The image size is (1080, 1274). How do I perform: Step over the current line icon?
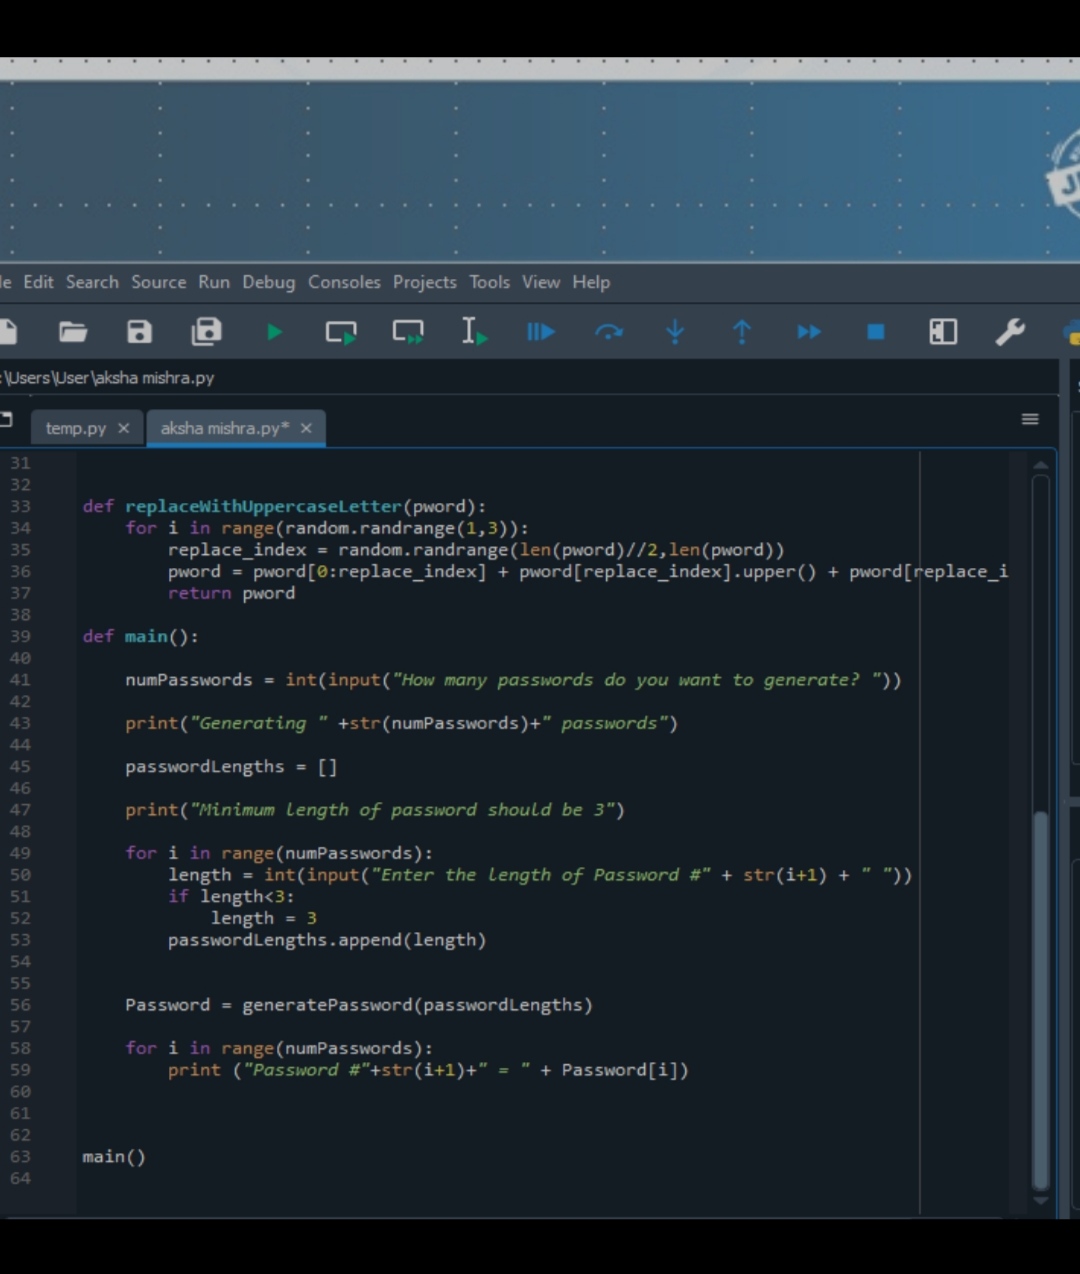pyautogui.click(x=608, y=332)
